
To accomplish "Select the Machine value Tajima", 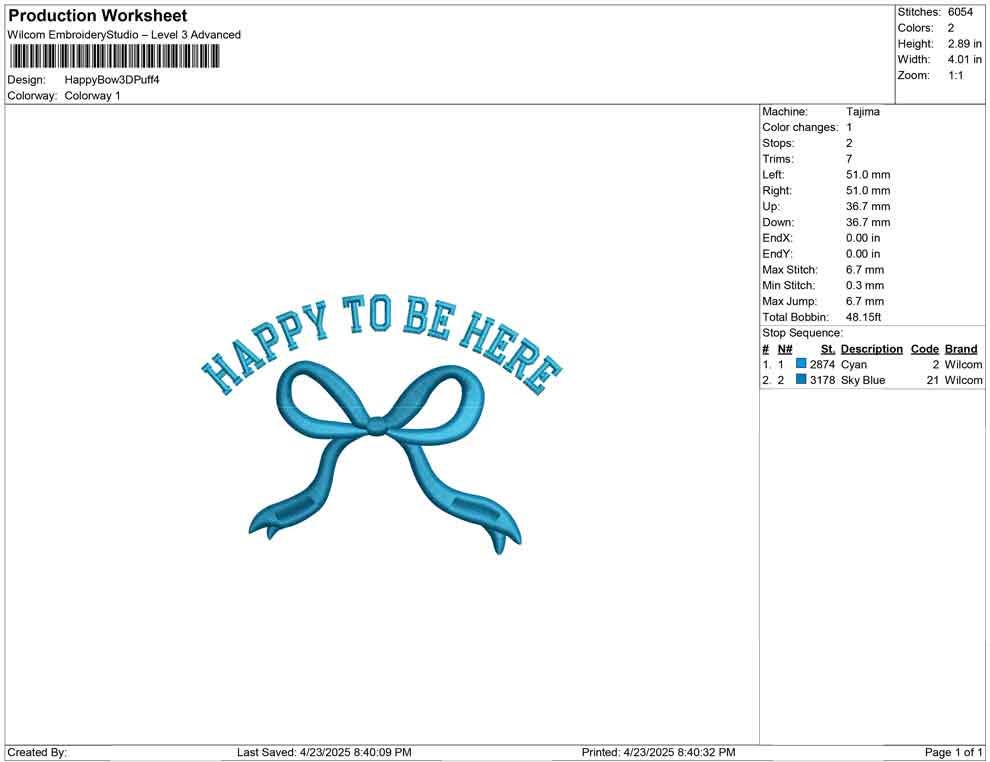I will [863, 112].
